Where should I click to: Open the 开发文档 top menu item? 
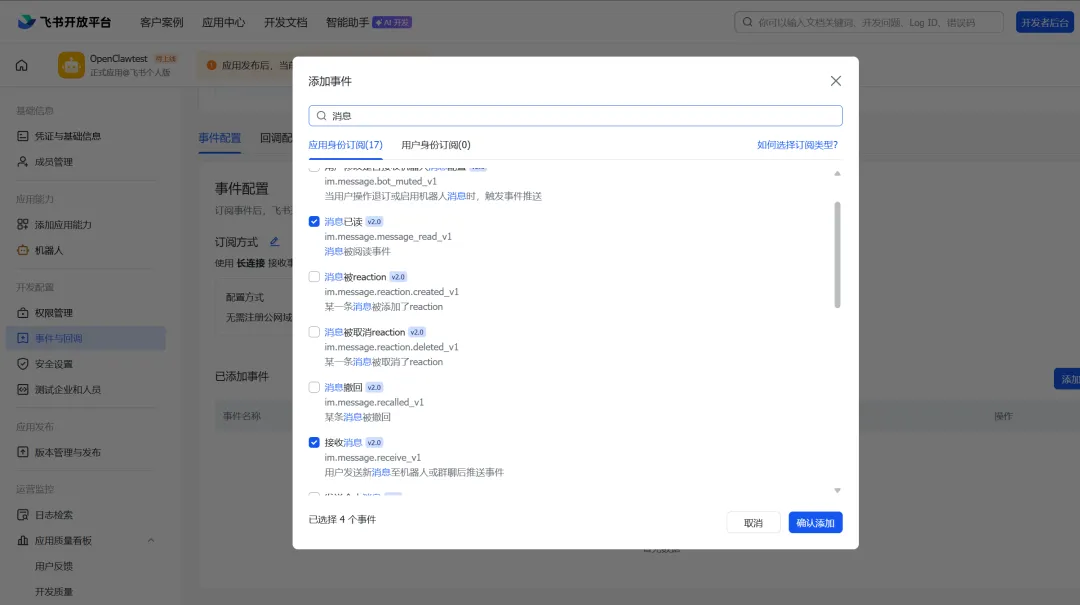click(285, 22)
